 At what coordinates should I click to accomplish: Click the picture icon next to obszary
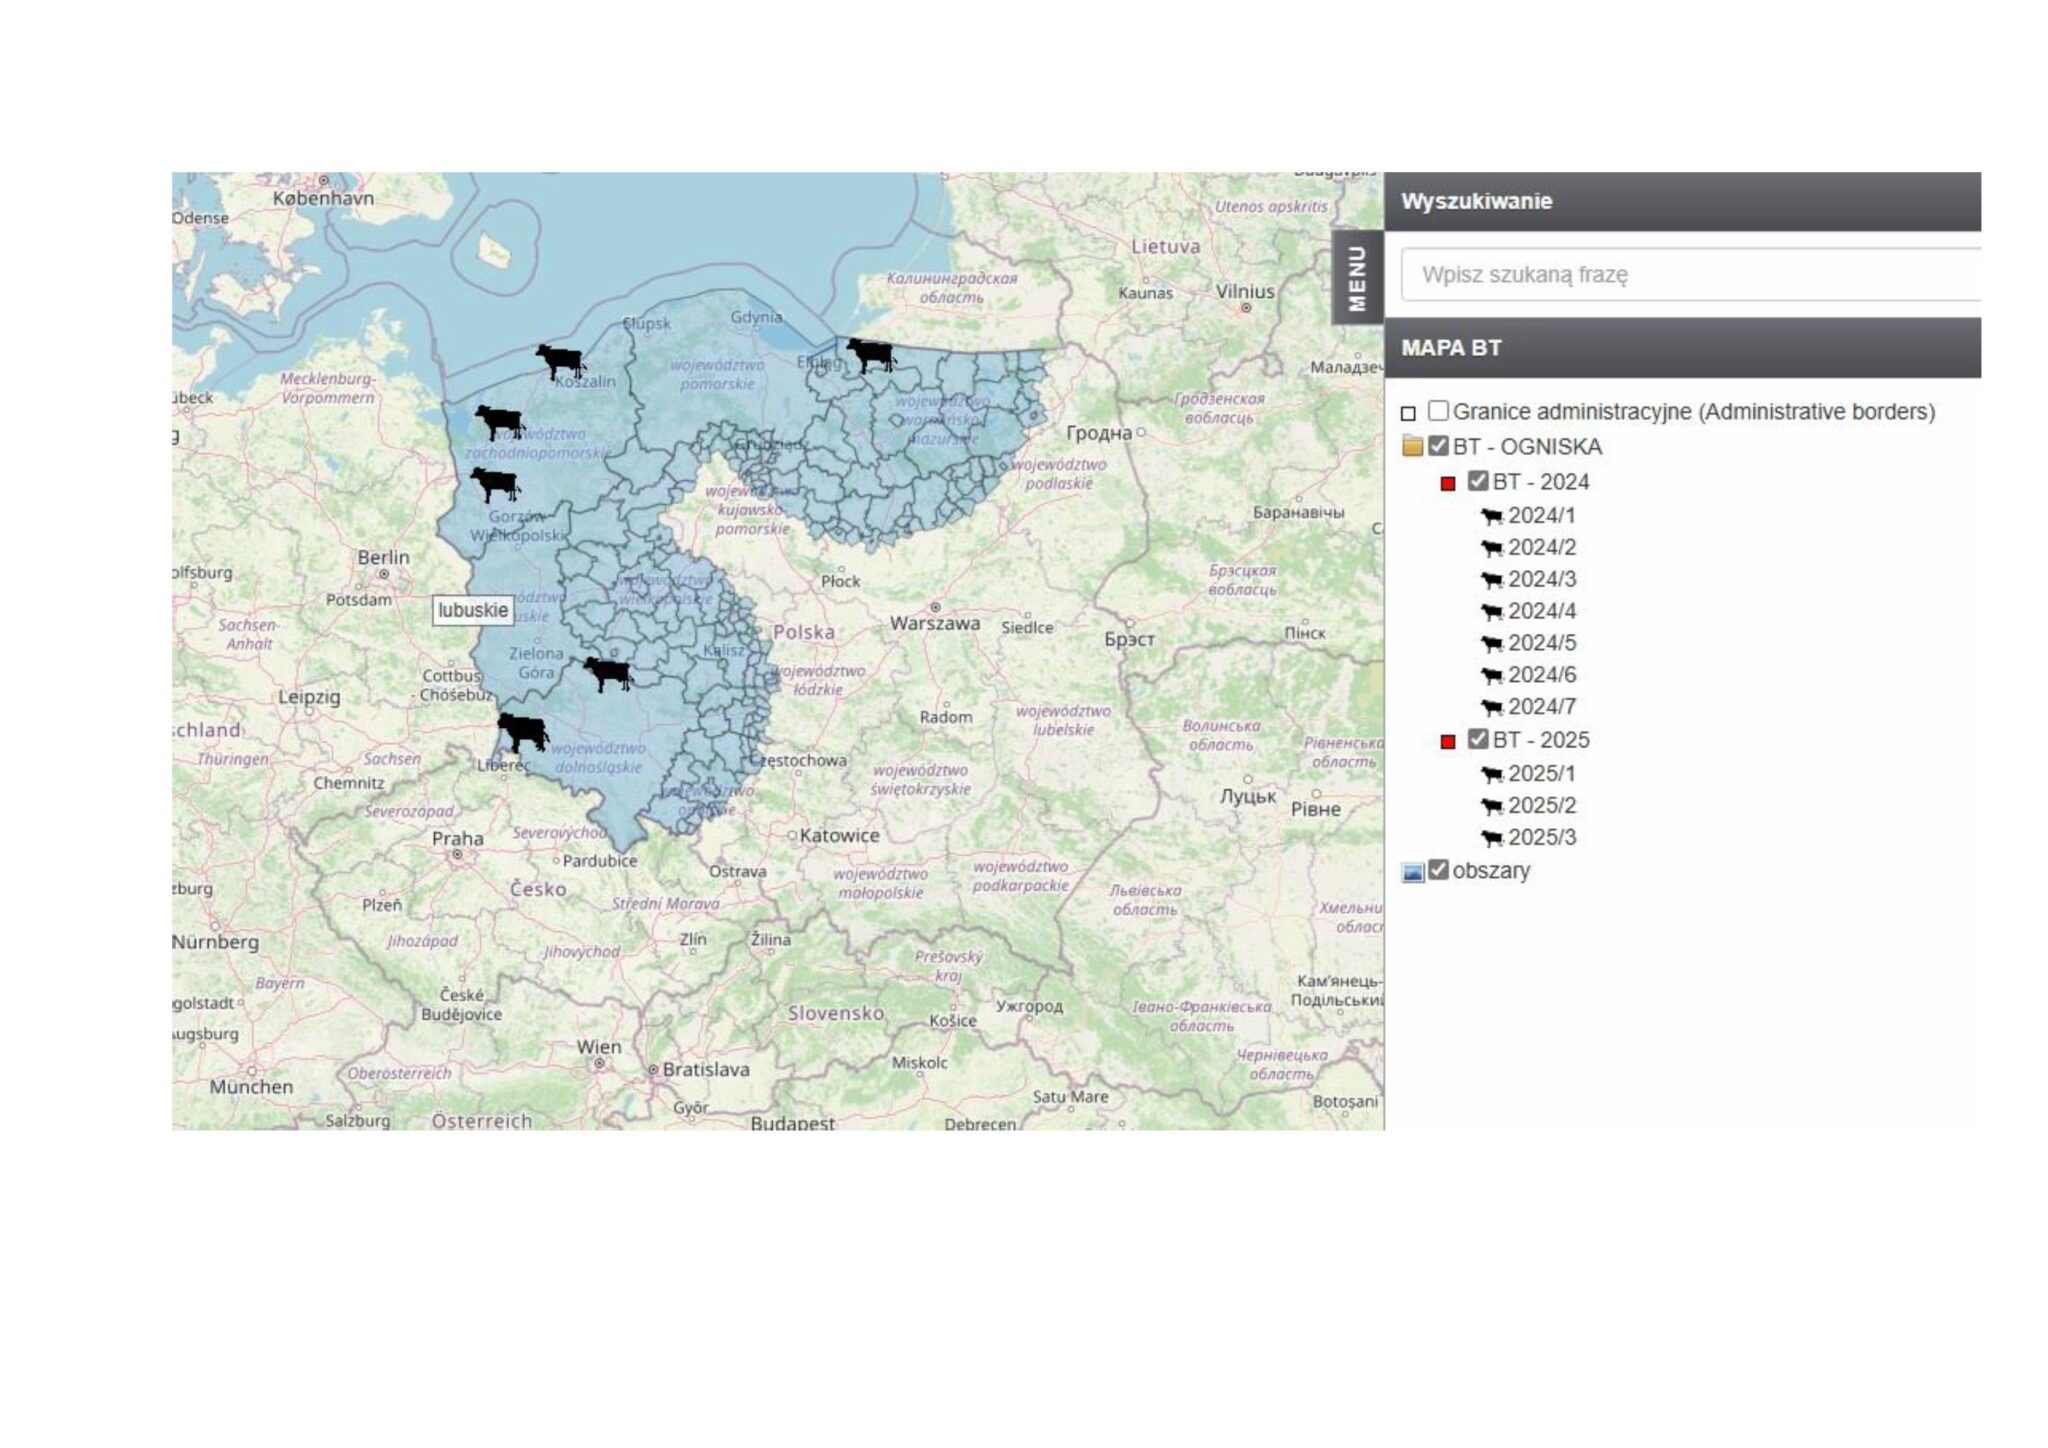(x=1412, y=872)
